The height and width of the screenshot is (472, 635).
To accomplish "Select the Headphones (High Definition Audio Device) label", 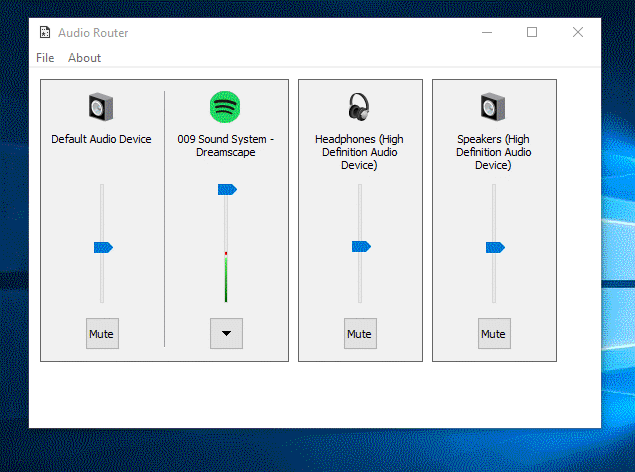I will tap(359, 152).
